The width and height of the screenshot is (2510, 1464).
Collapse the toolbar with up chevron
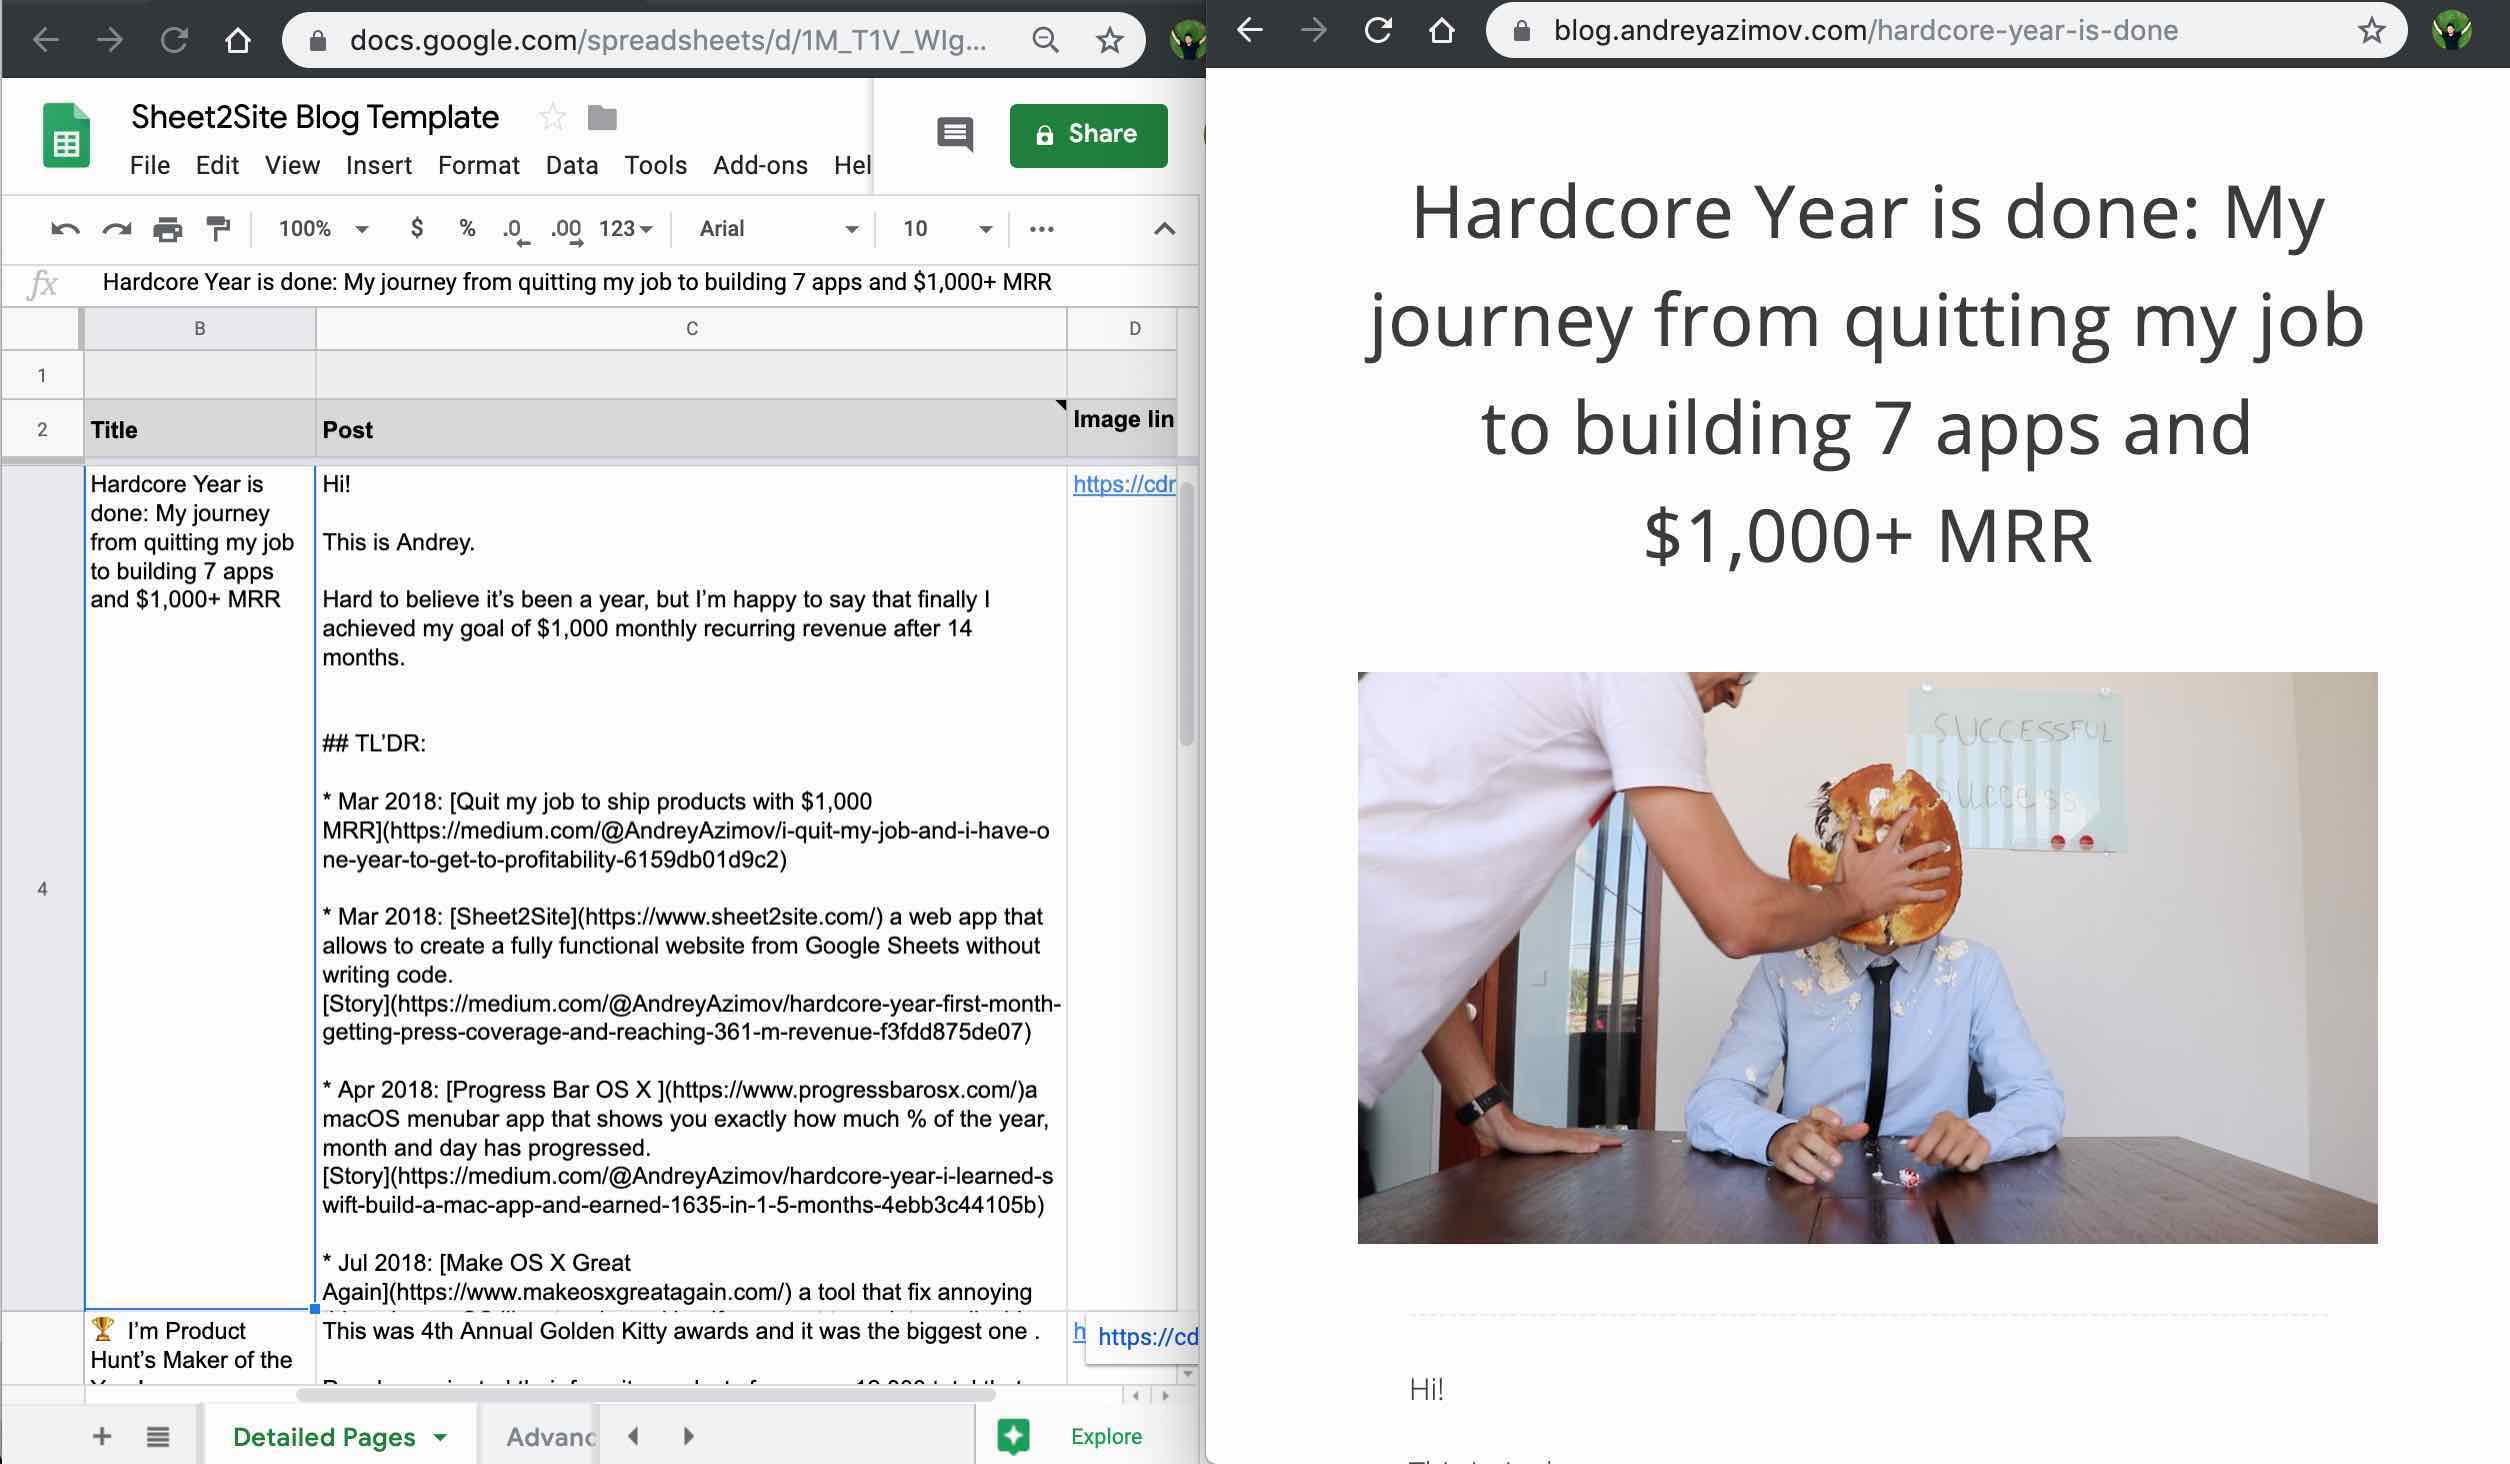(1164, 229)
